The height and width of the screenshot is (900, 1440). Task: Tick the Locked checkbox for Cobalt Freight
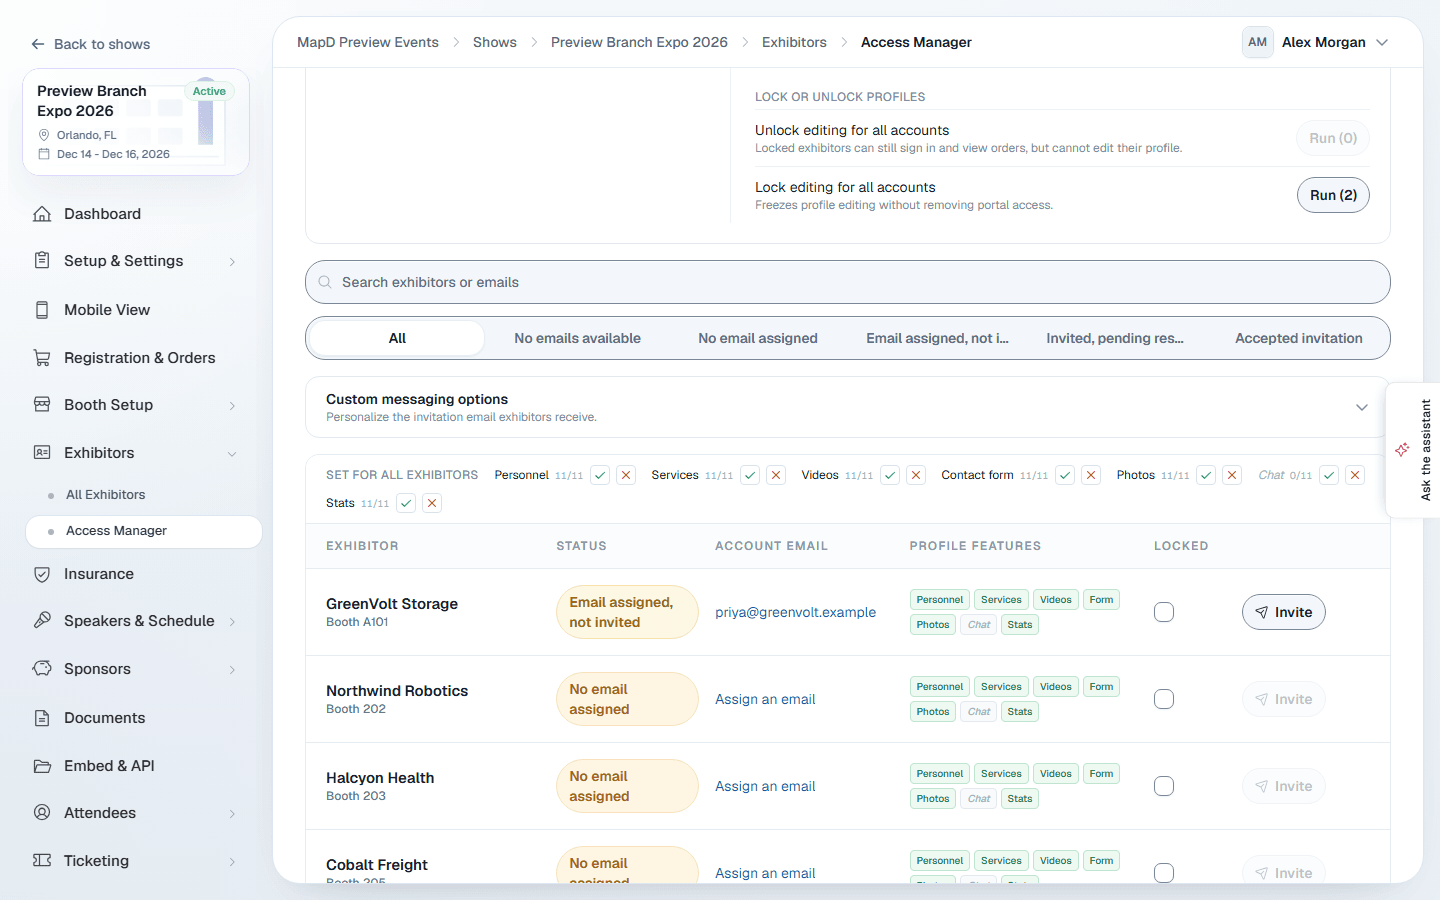point(1164,873)
